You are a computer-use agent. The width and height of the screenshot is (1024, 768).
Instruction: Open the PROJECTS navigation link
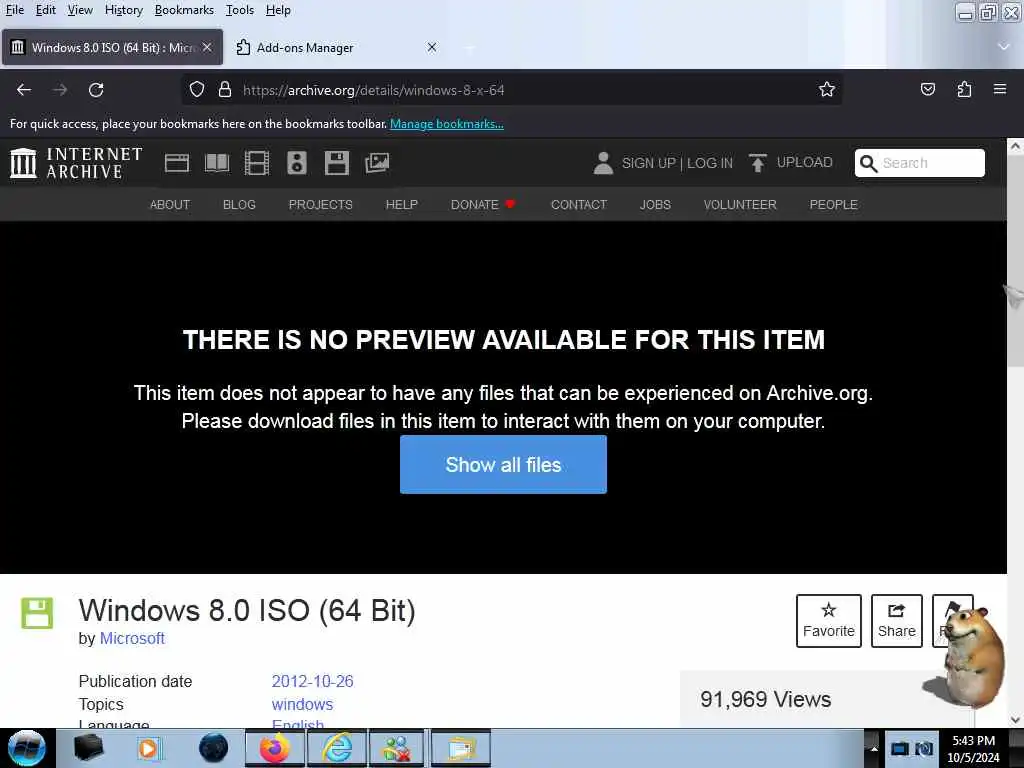[321, 204]
